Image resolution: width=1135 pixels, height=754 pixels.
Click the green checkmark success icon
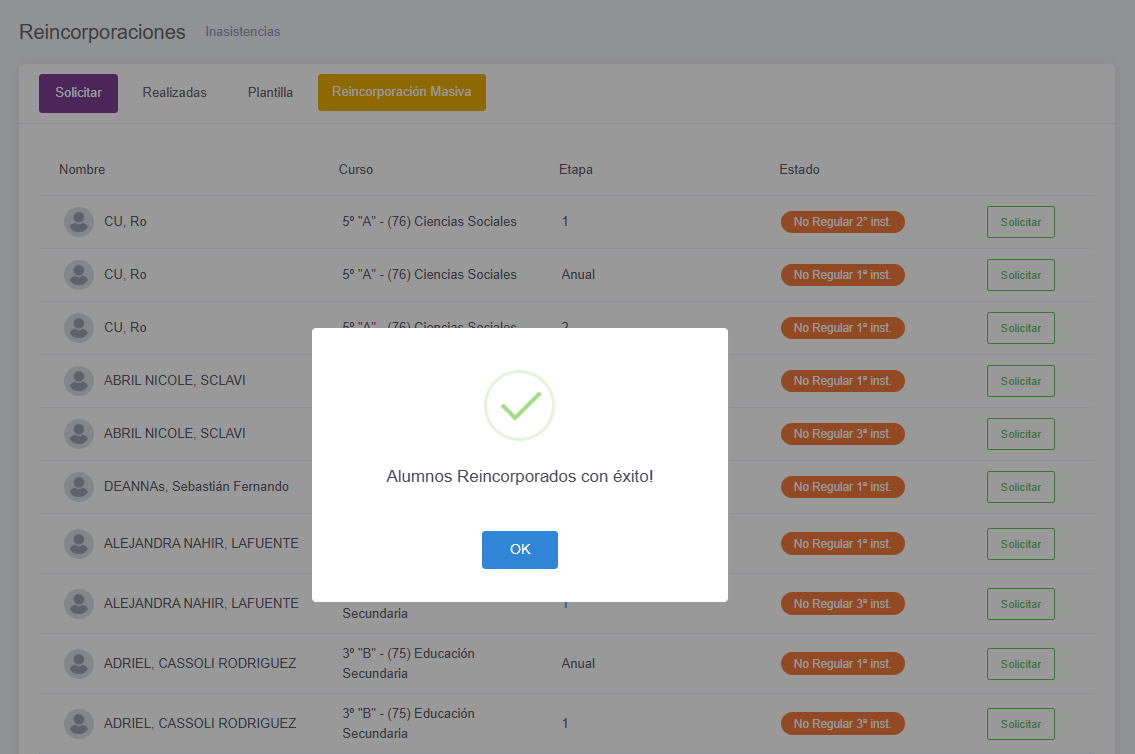(520, 405)
